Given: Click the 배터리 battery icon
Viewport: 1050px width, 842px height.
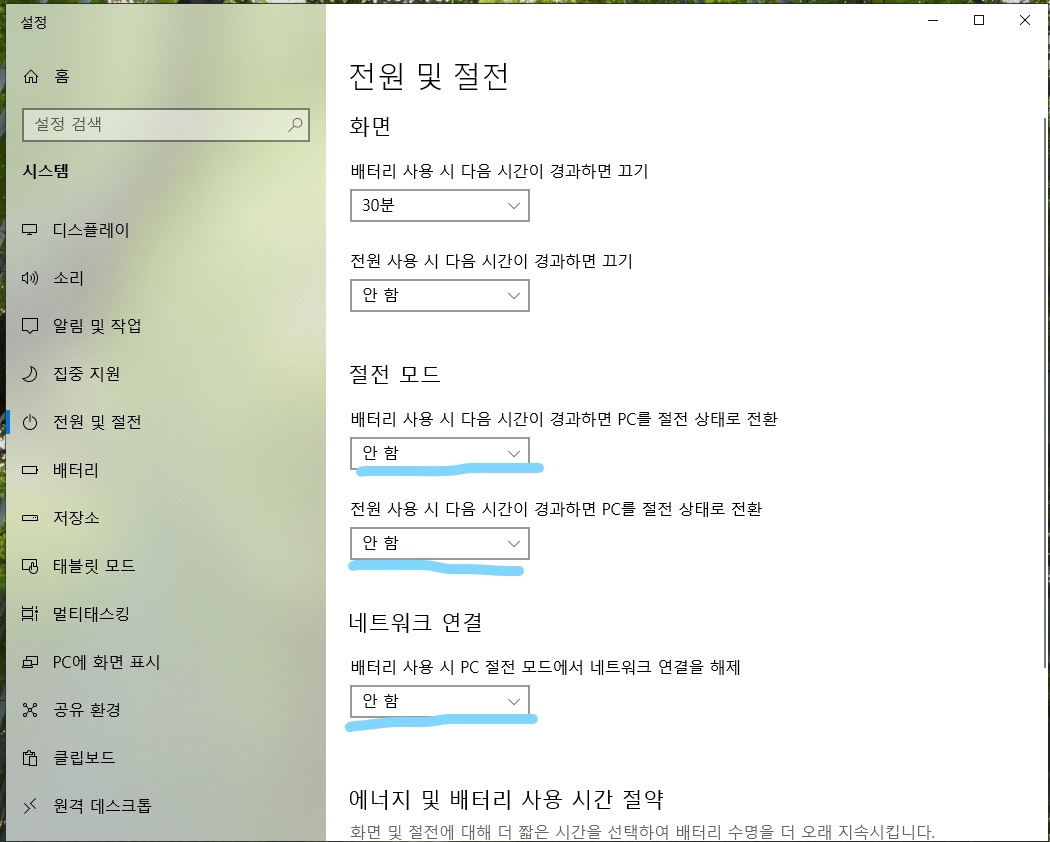Looking at the screenshot, I should pyautogui.click(x=30, y=470).
